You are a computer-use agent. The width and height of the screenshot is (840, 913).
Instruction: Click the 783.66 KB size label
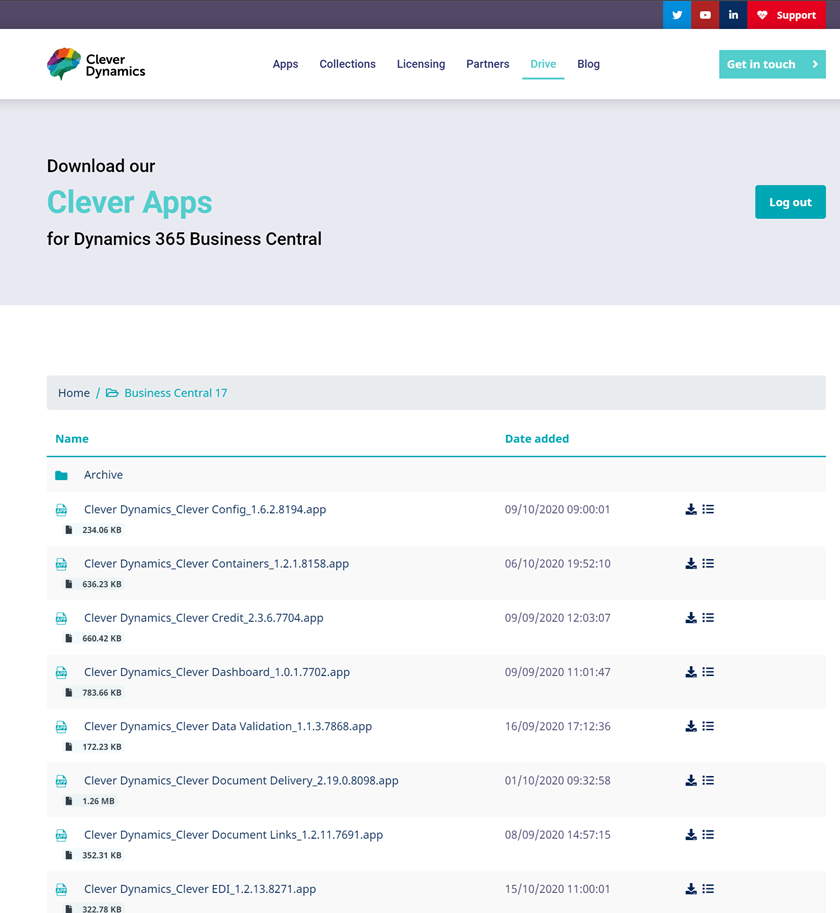[102, 693]
